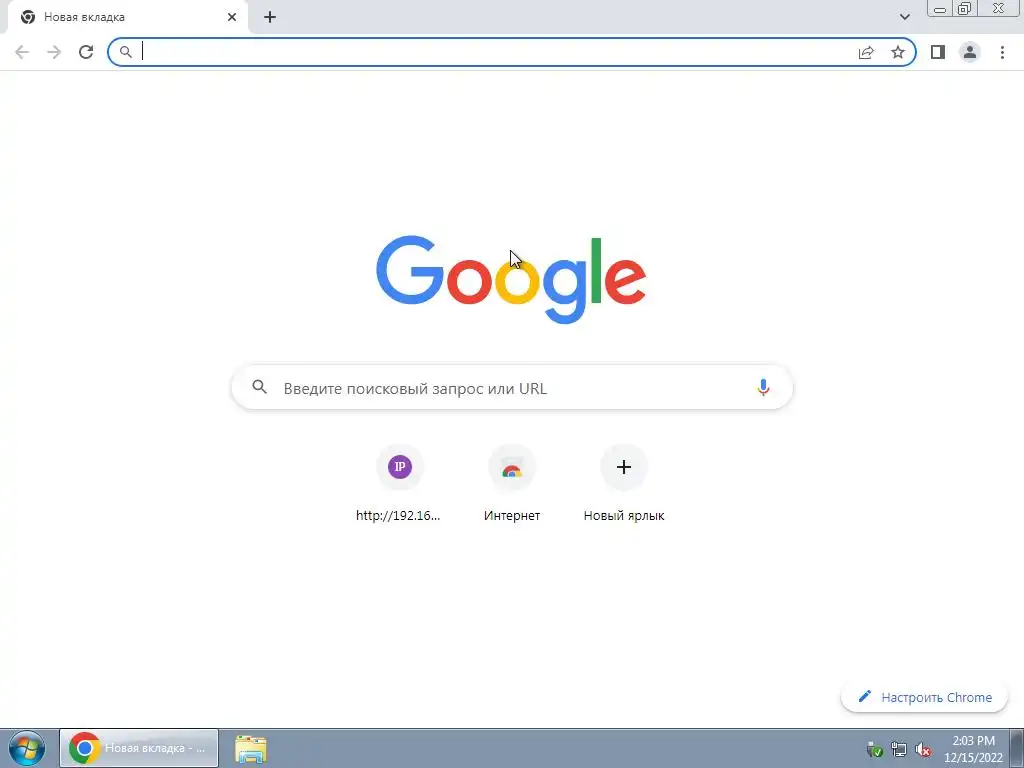Click the Show desktop strip

pos(1017,748)
